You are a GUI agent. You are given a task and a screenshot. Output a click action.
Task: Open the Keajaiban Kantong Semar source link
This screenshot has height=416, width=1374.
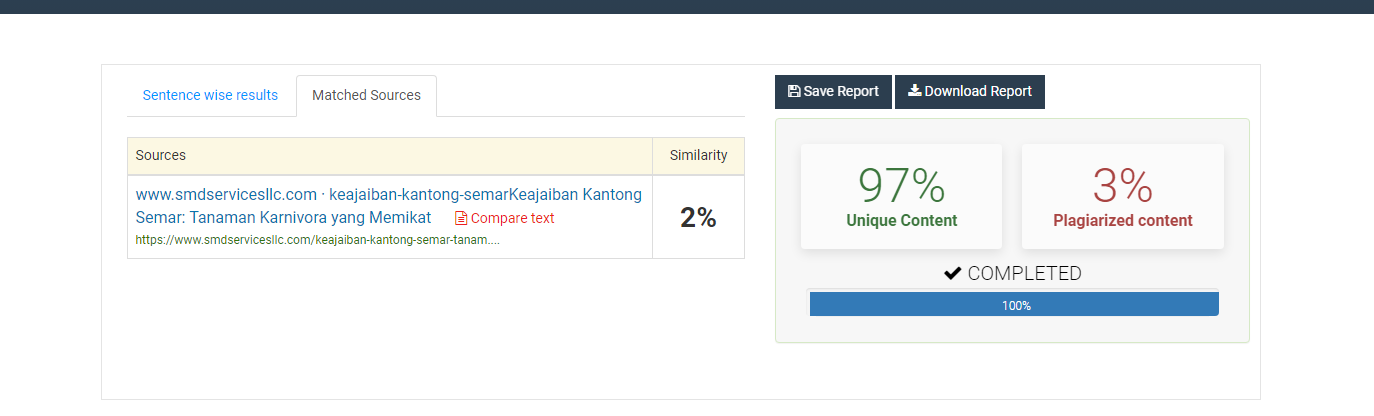coord(388,205)
